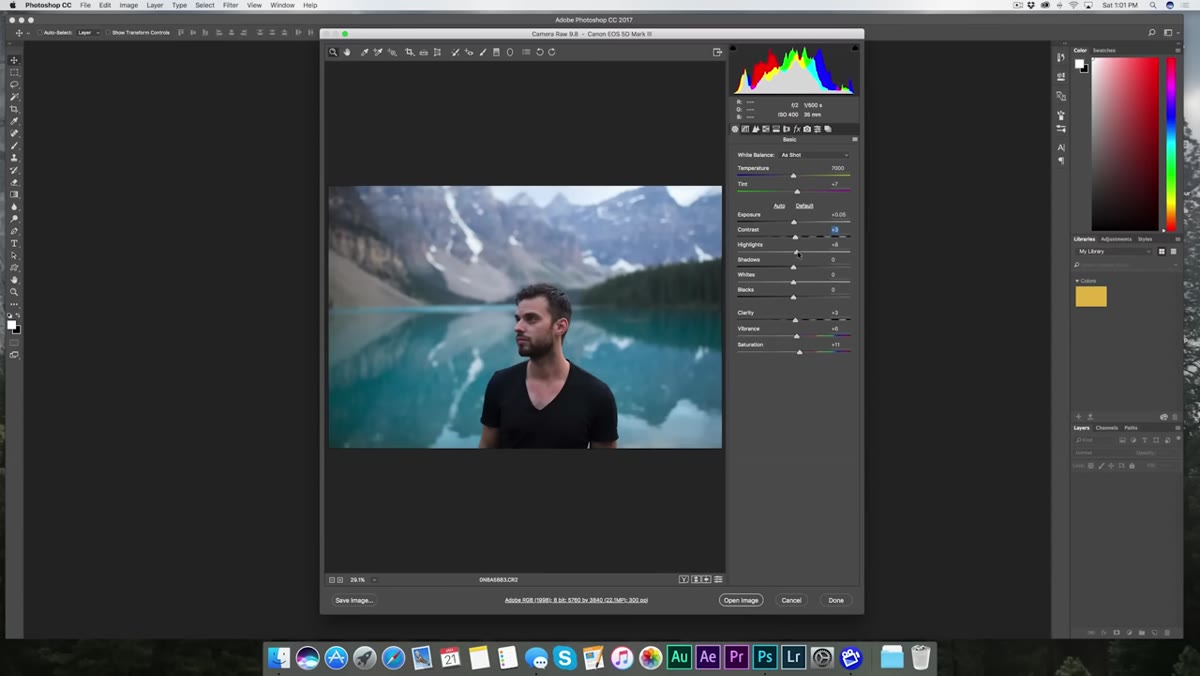Toggle highlight clipping warning on histogram
This screenshot has height=676, width=1200.
(856, 47)
